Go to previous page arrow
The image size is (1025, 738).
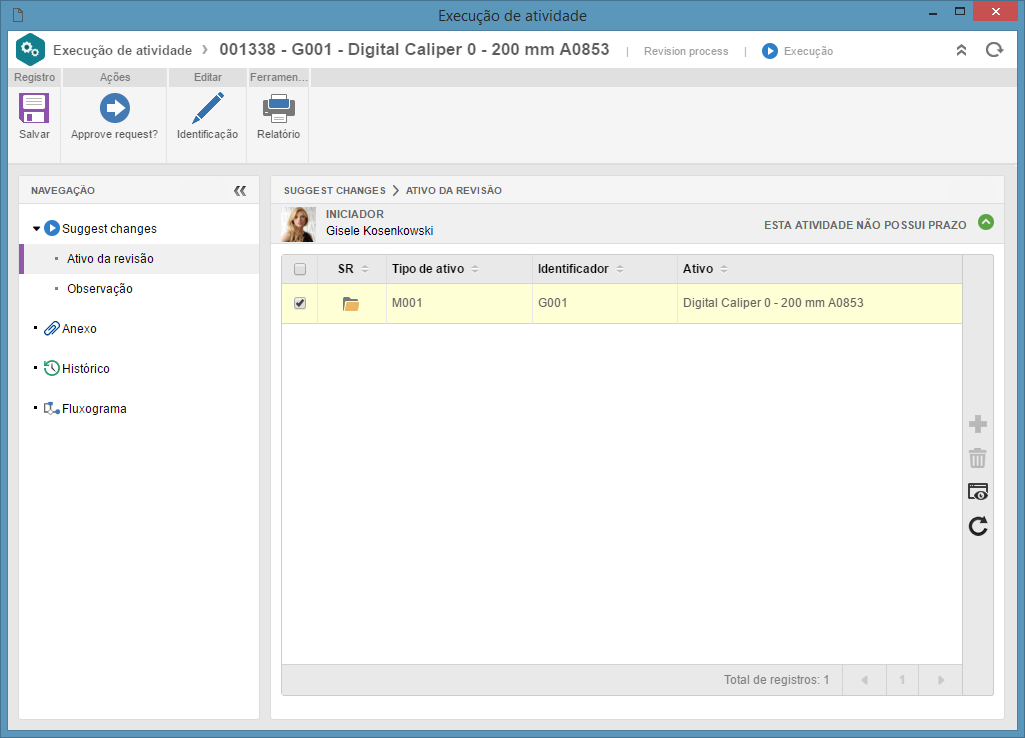[x=864, y=680]
